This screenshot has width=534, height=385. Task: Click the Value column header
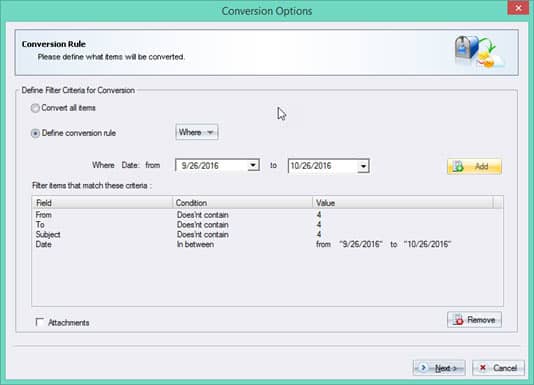[403, 203]
